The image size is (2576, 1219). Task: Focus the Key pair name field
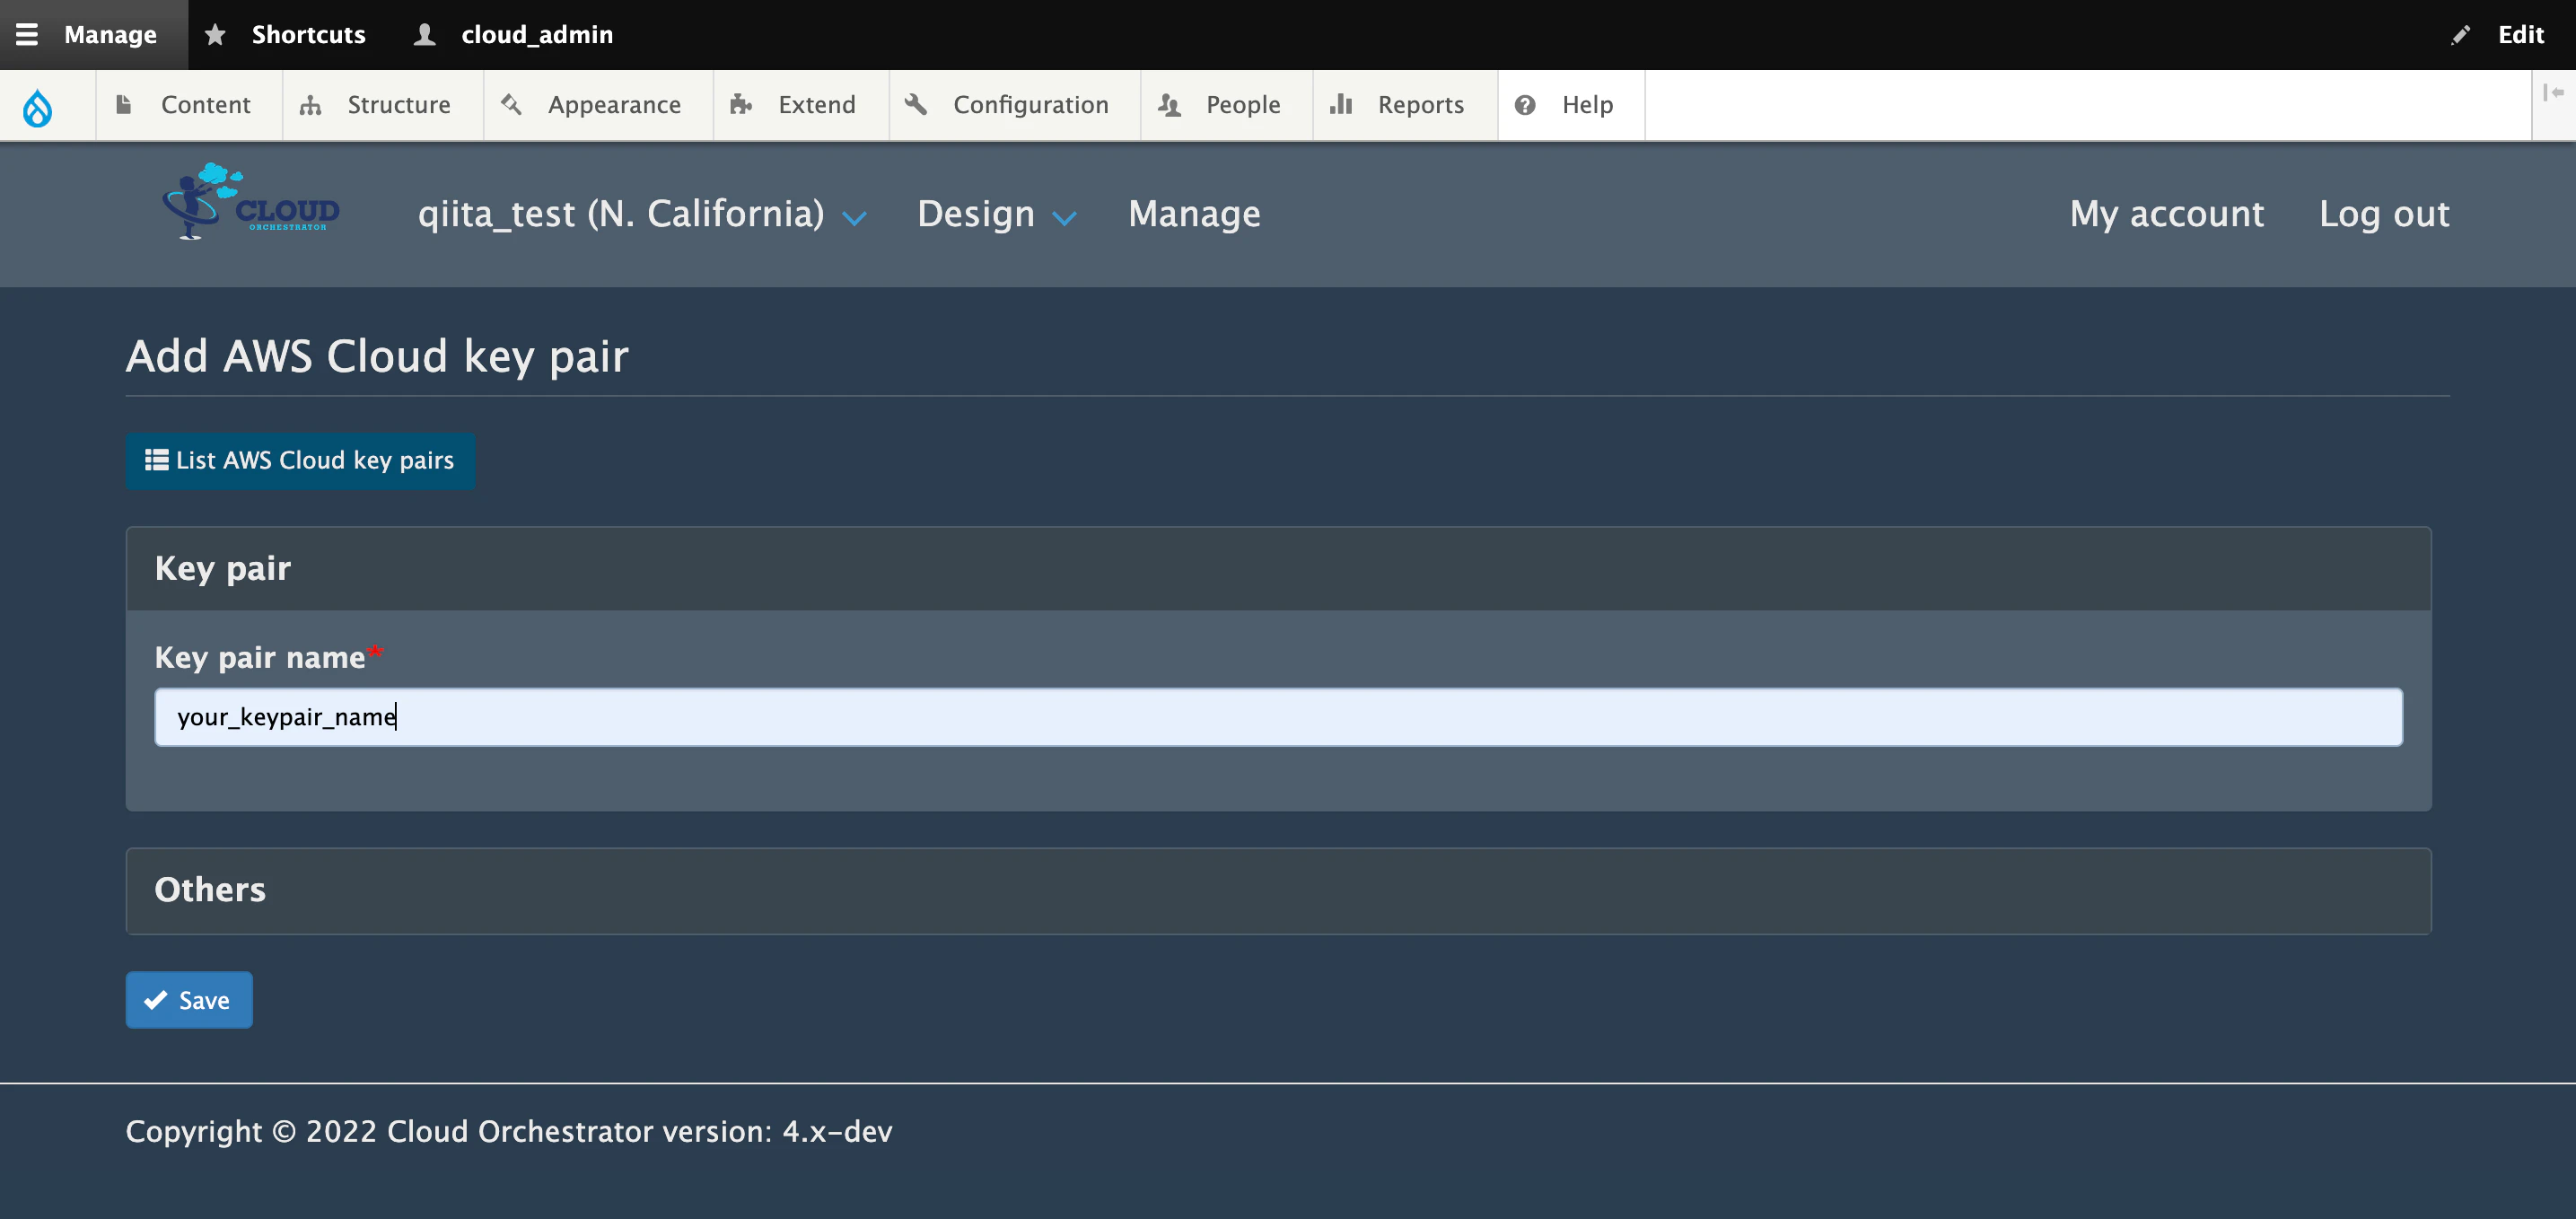tap(1278, 717)
